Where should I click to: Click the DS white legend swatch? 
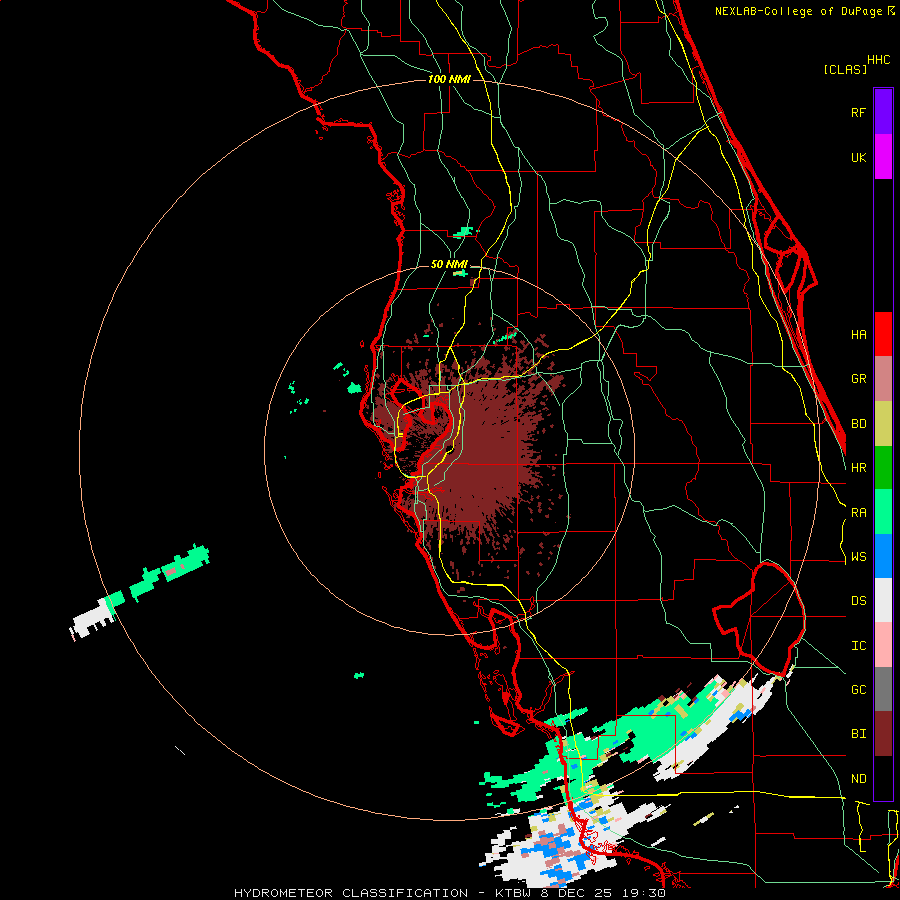[x=883, y=600]
